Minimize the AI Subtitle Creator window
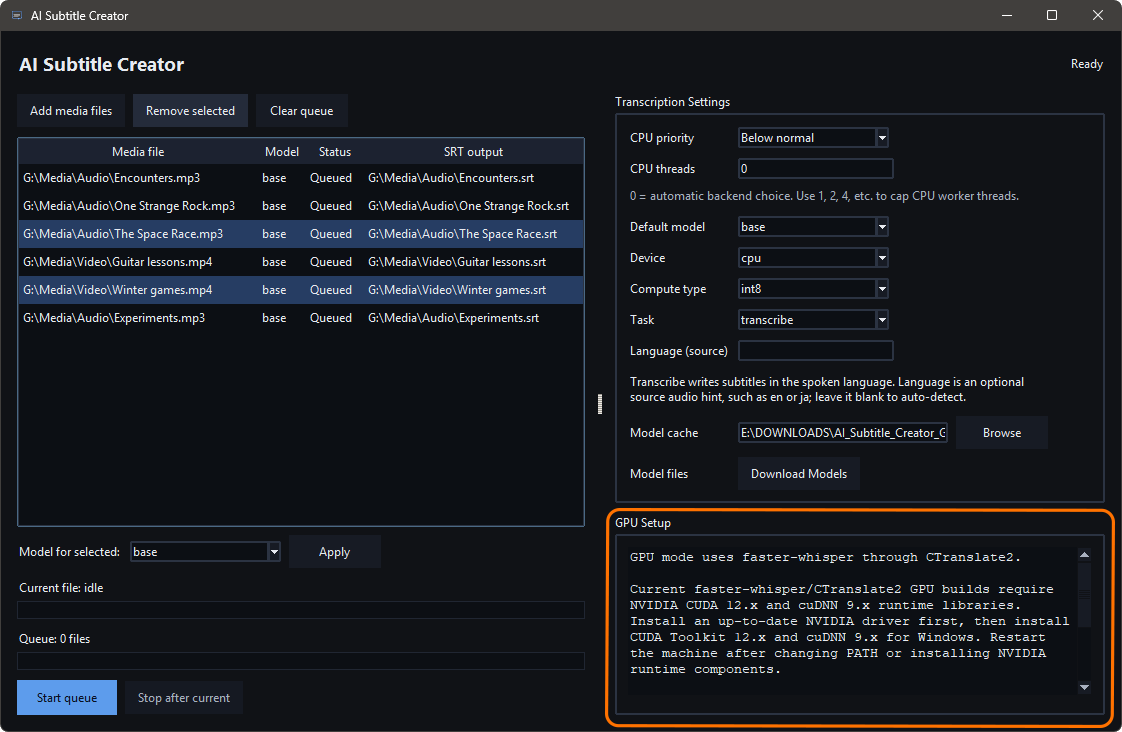 click(1007, 15)
